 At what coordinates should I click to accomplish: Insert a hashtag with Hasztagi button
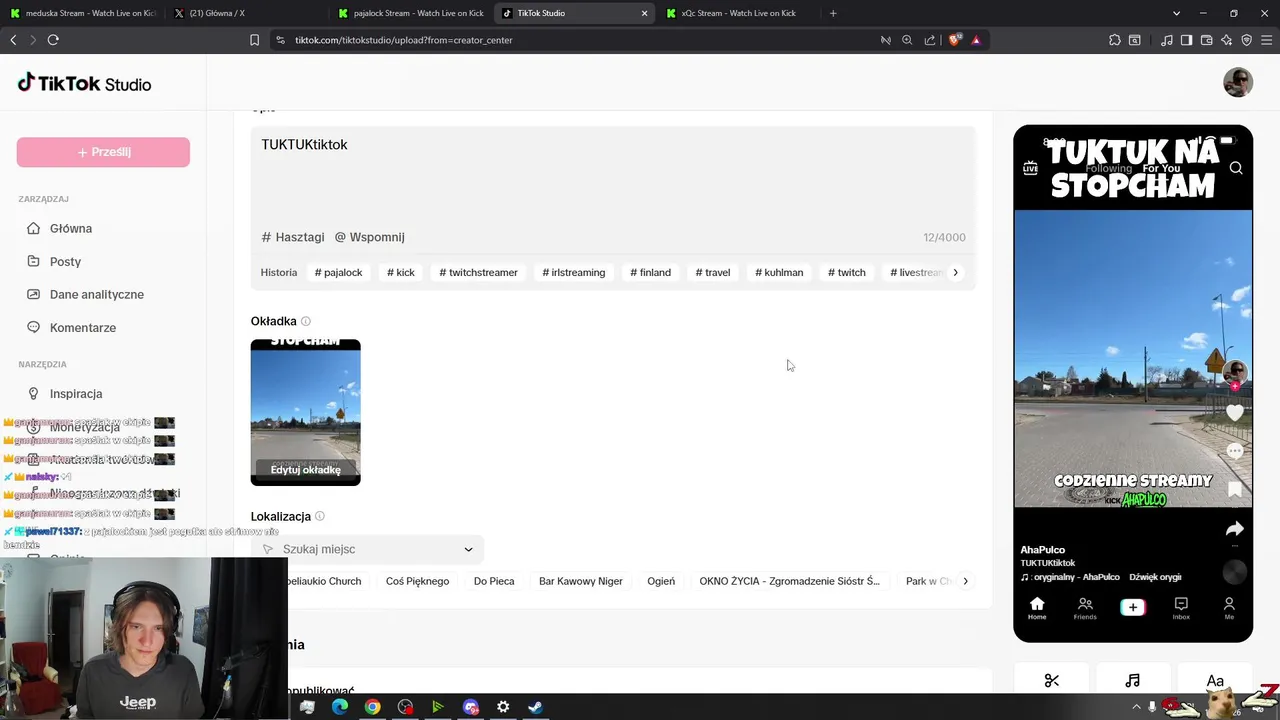click(x=293, y=237)
